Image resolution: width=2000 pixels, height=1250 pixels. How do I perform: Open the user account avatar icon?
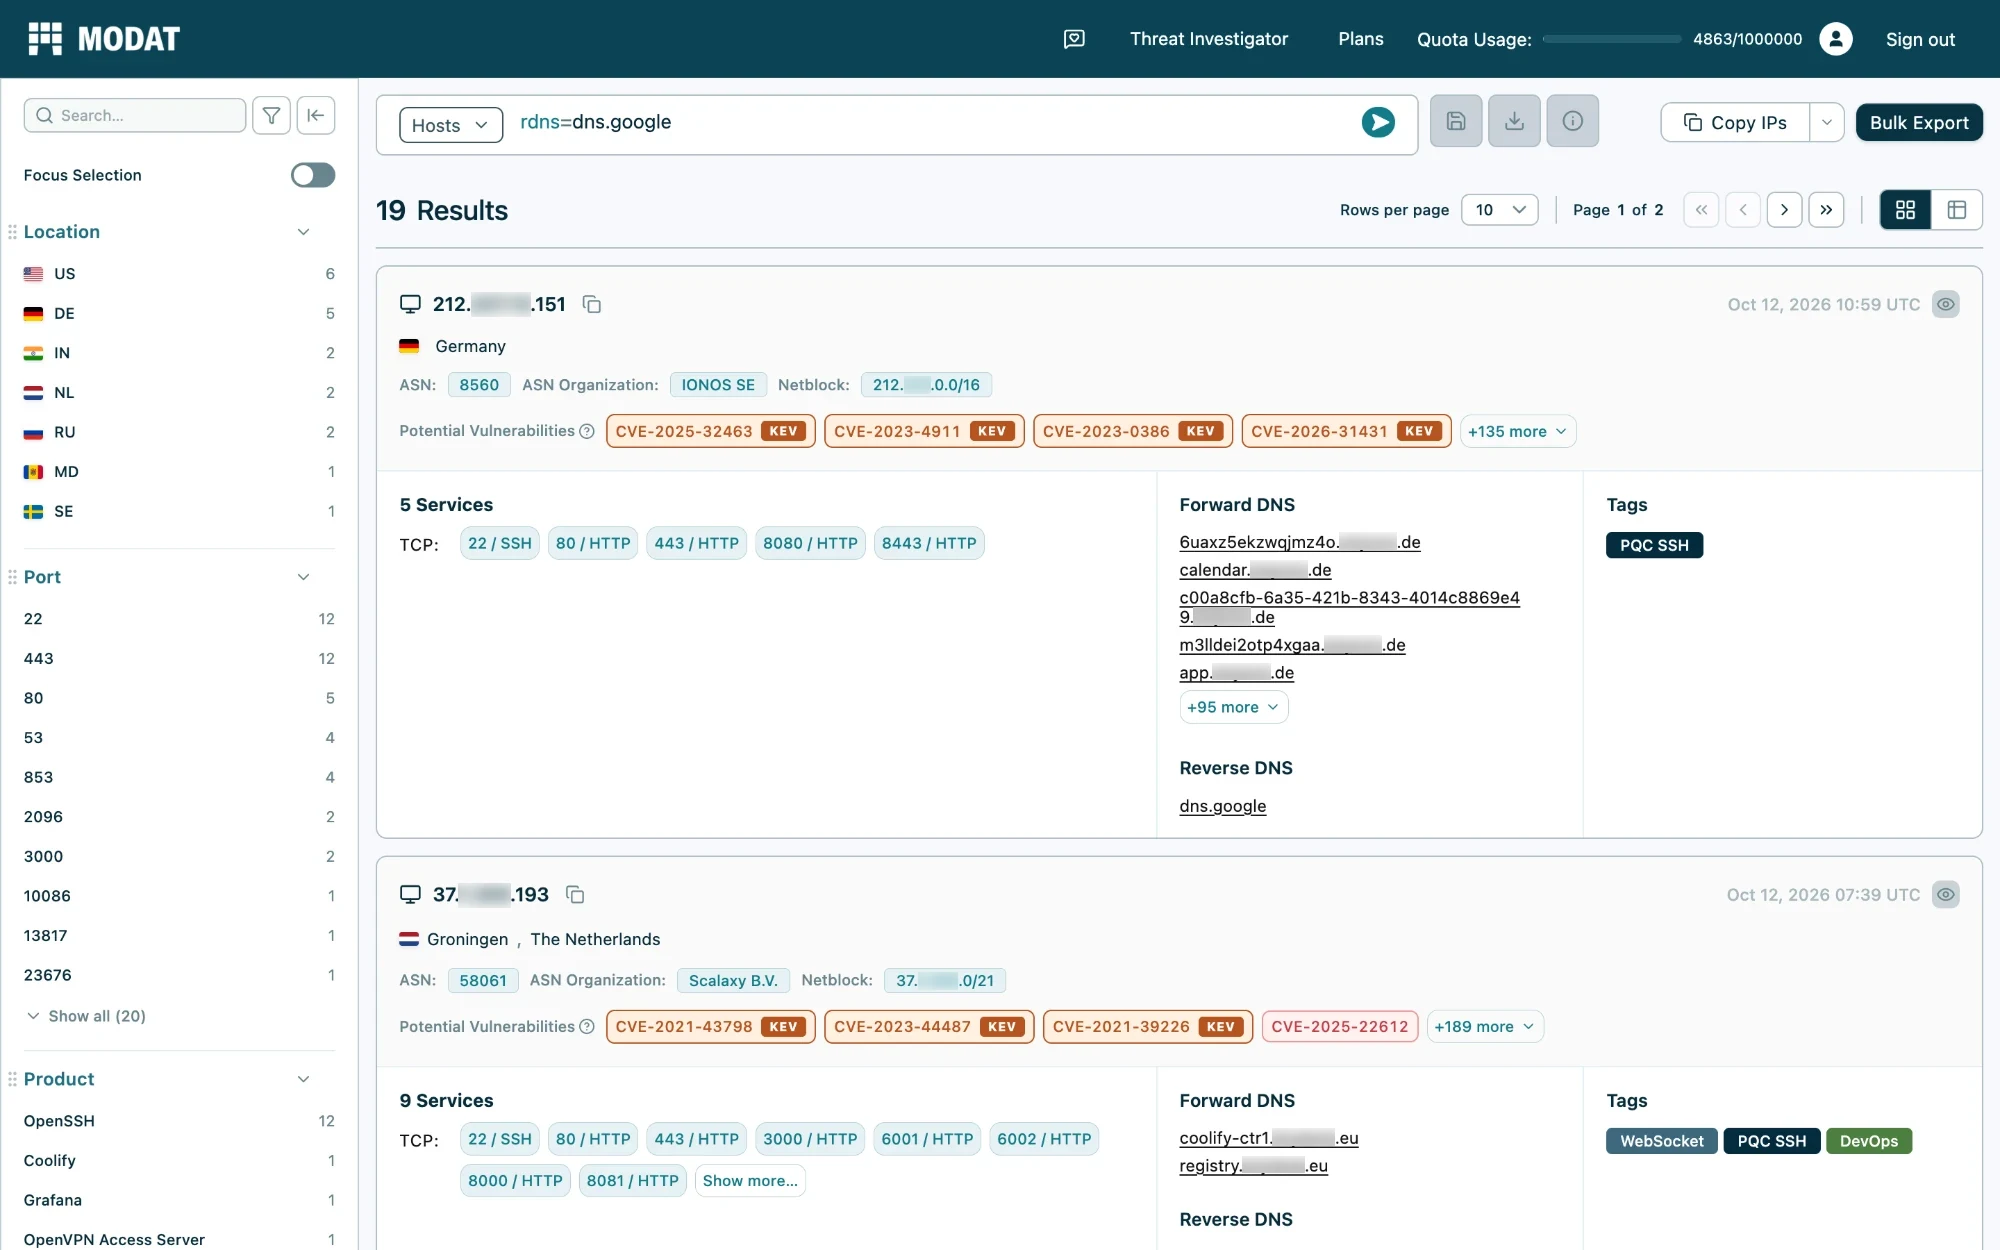point(1835,39)
